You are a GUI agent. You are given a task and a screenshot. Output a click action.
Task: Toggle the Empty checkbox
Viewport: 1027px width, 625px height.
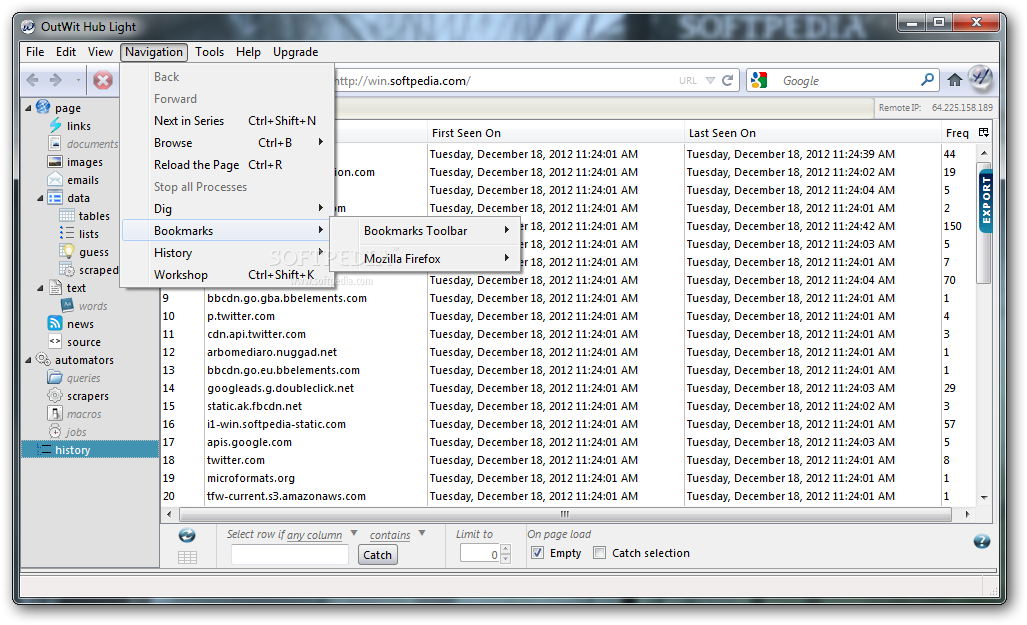537,552
